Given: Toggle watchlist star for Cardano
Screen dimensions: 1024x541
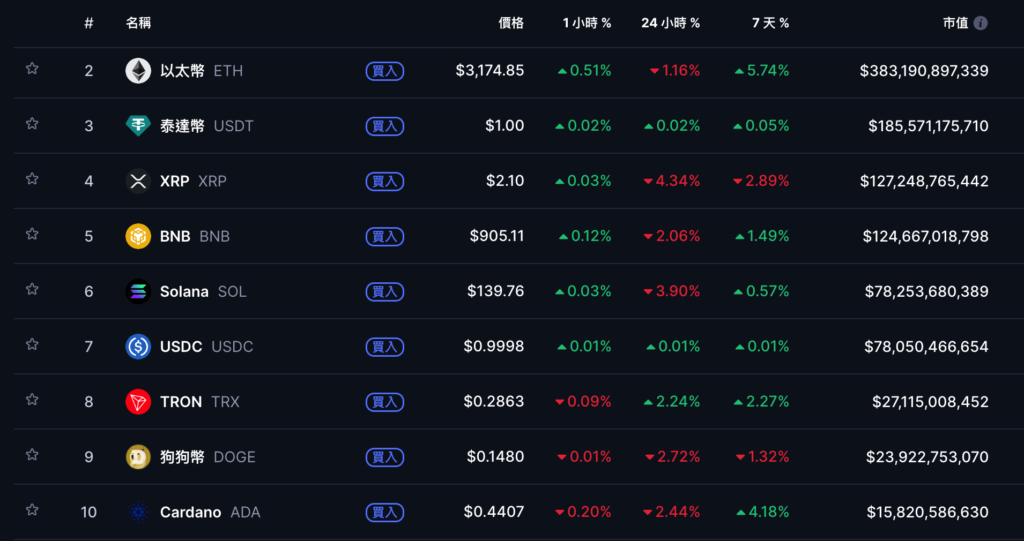Looking at the screenshot, I should tap(32, 510).
